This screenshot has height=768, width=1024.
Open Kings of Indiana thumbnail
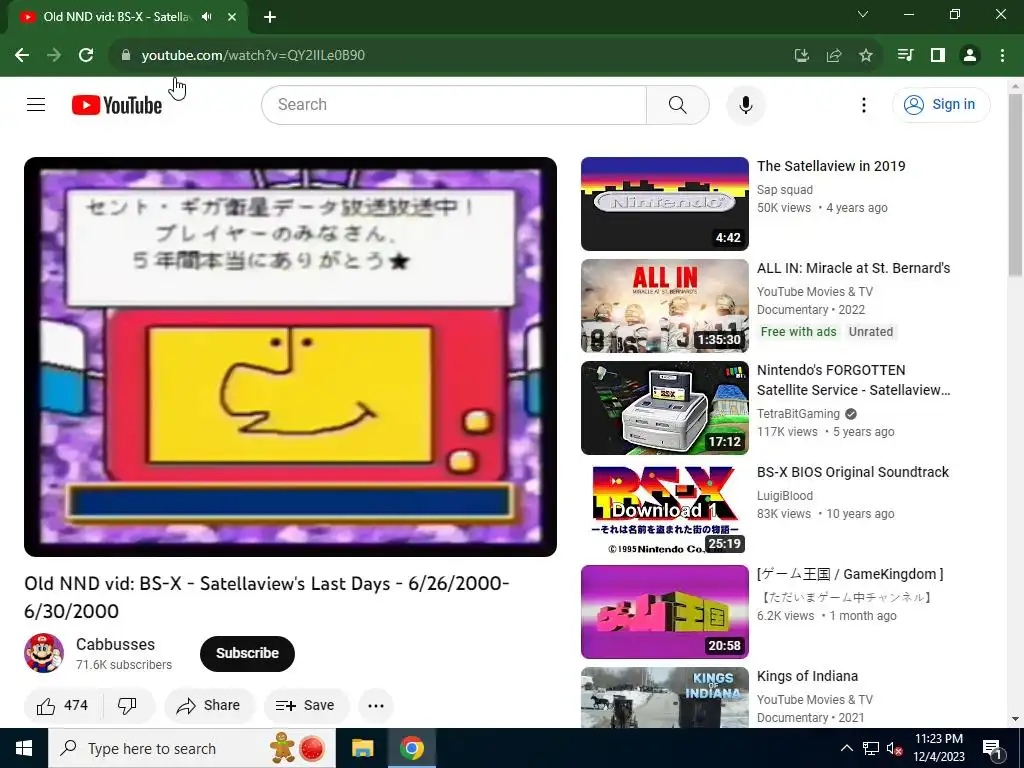(664, 697)
